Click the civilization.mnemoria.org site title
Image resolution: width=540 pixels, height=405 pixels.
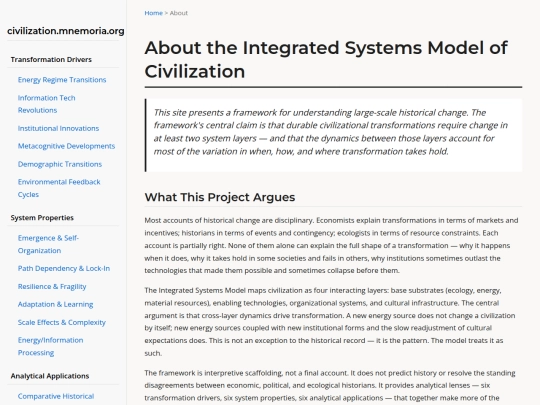pos(66,31)
